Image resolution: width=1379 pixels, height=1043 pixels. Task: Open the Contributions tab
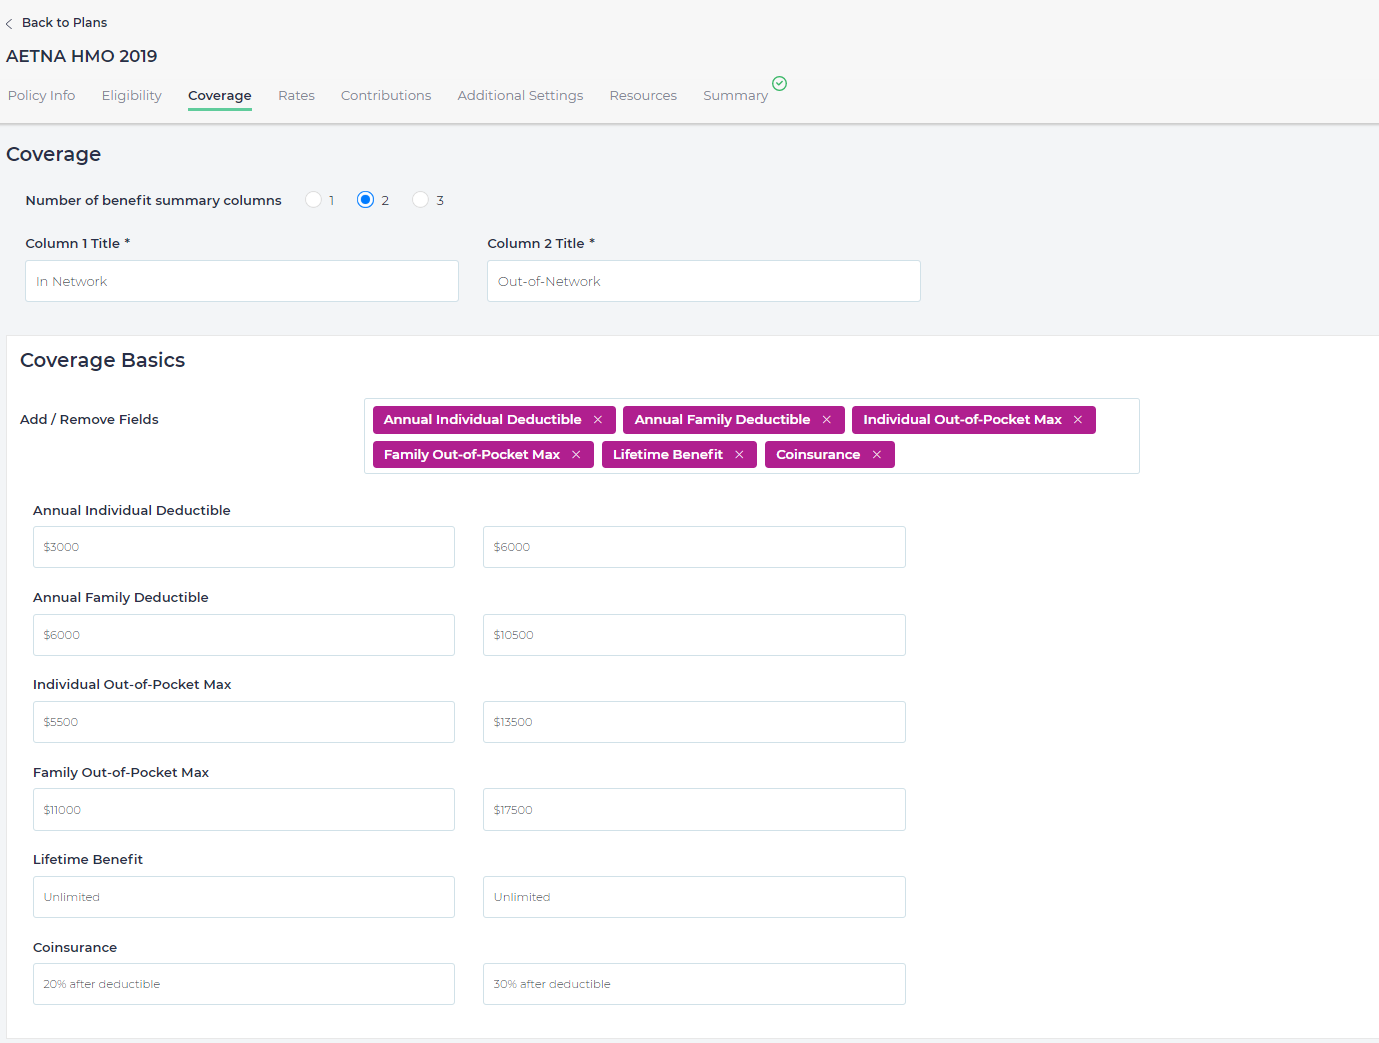(x=386, y=96)
